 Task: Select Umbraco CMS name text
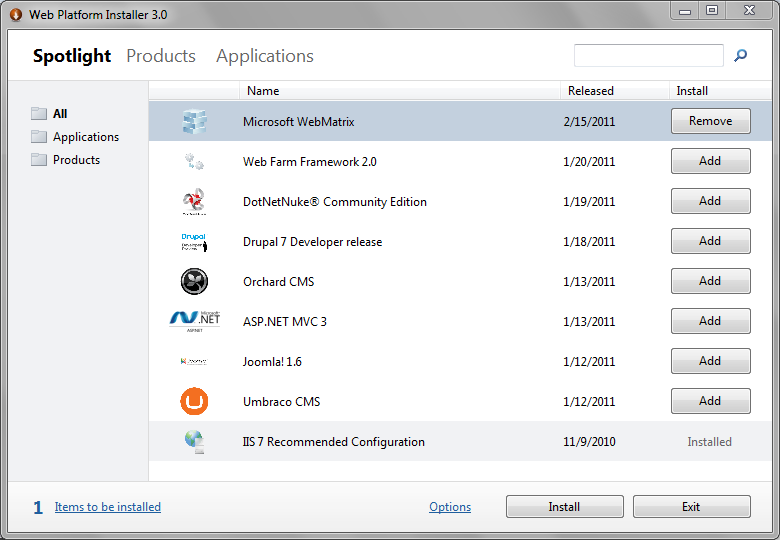pyautogui.click(x=282, y=402)
